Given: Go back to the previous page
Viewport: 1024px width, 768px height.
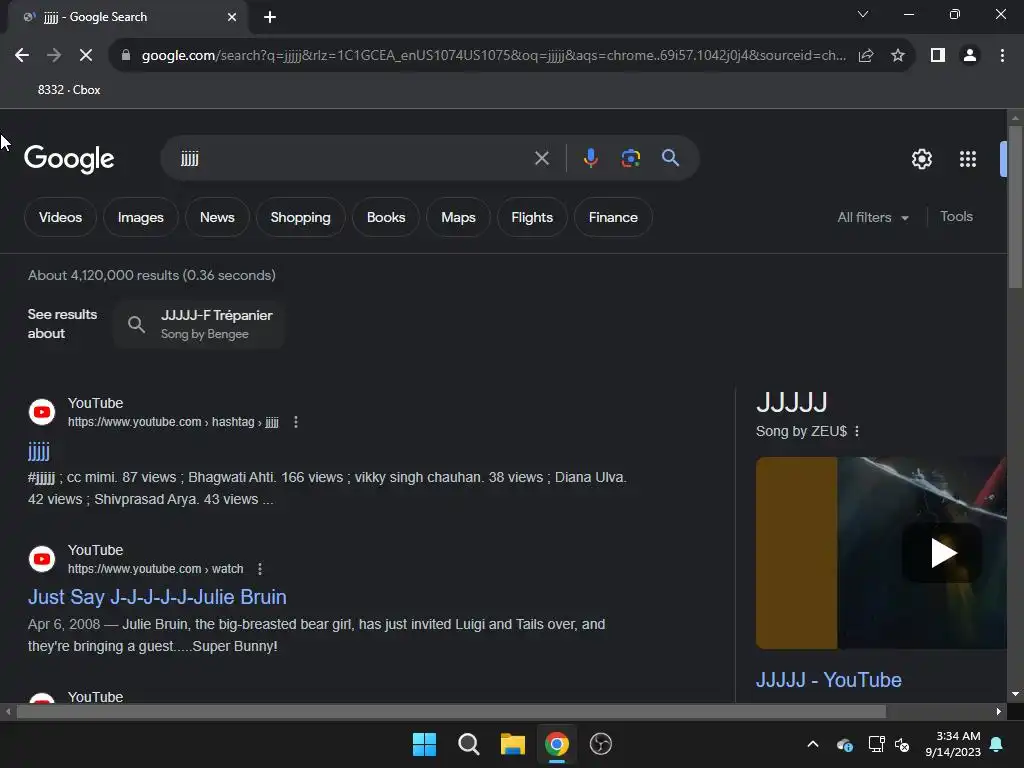Looking at the screenshot, I should [x=22, y=56].
